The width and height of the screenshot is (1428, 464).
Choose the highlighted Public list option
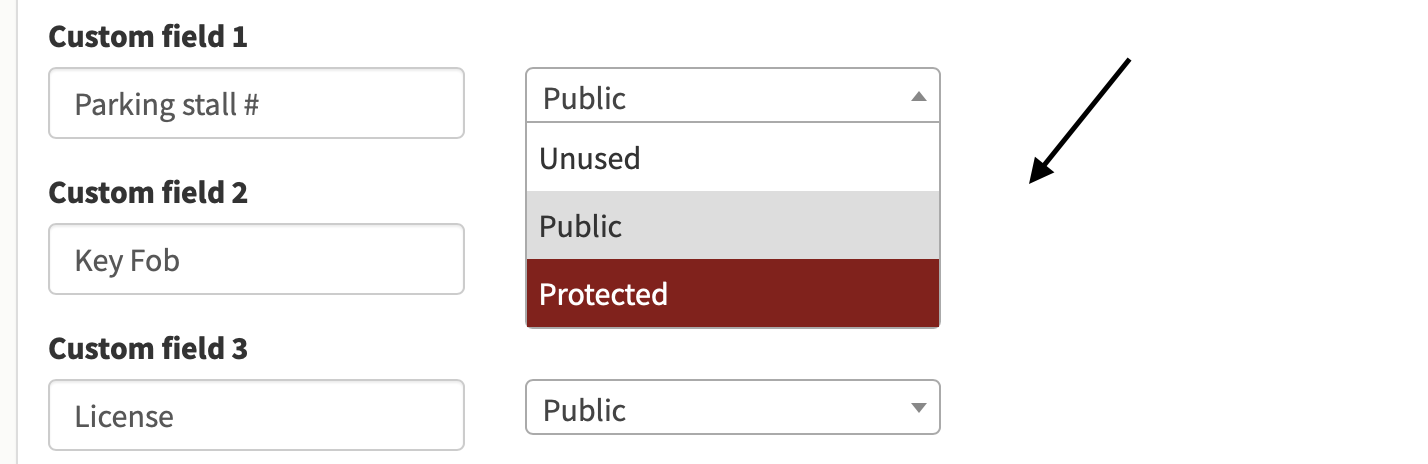(733, 225)
